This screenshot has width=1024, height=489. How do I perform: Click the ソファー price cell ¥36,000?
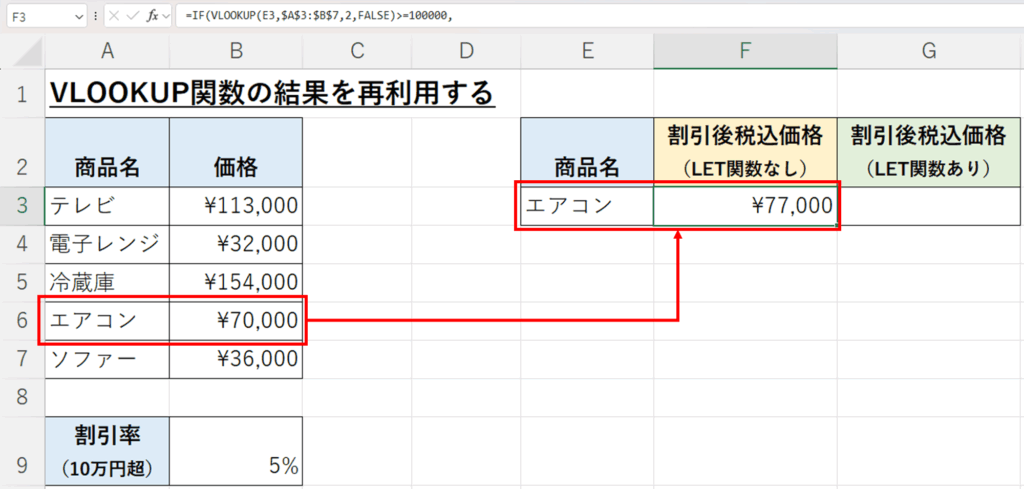pos(235,359)
